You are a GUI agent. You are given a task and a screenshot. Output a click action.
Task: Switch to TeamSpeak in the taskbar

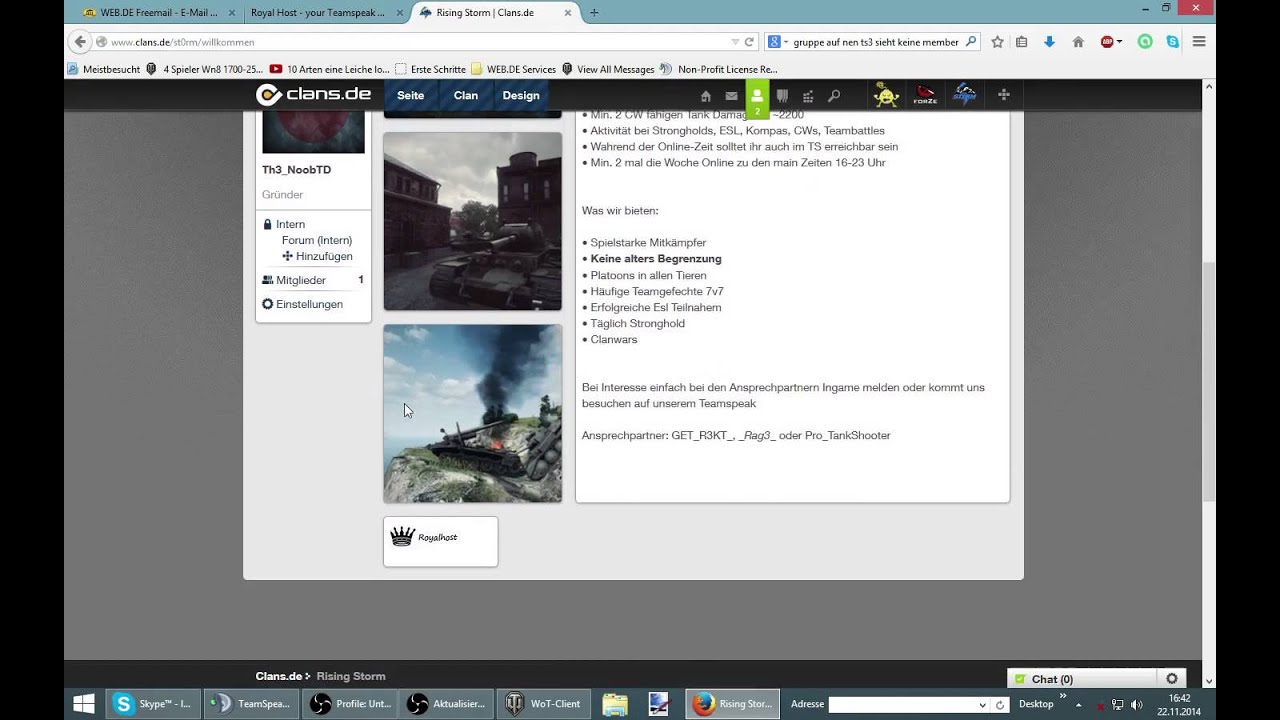coord(251,704)
